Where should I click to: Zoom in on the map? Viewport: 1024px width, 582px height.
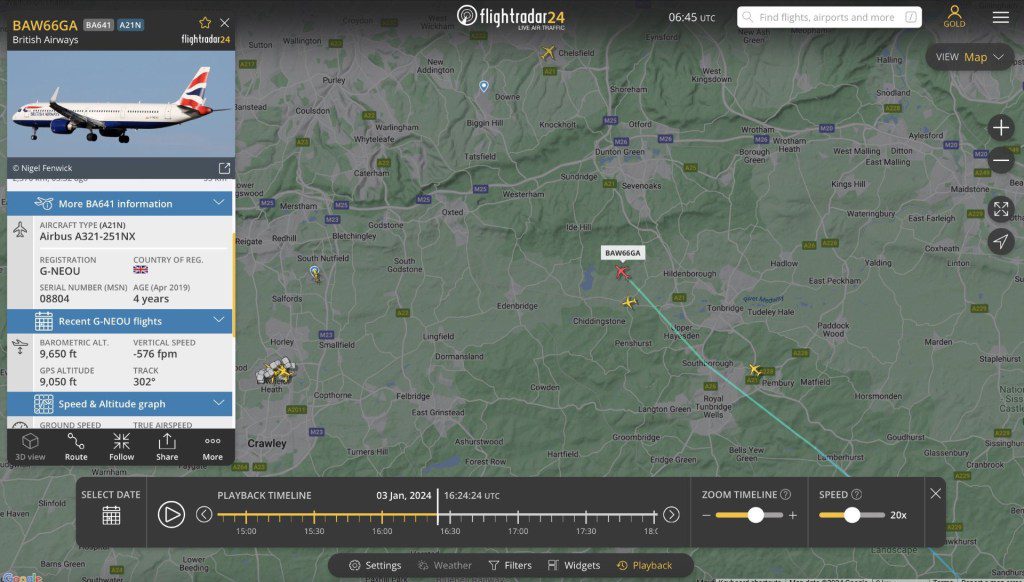[1000, 127]
